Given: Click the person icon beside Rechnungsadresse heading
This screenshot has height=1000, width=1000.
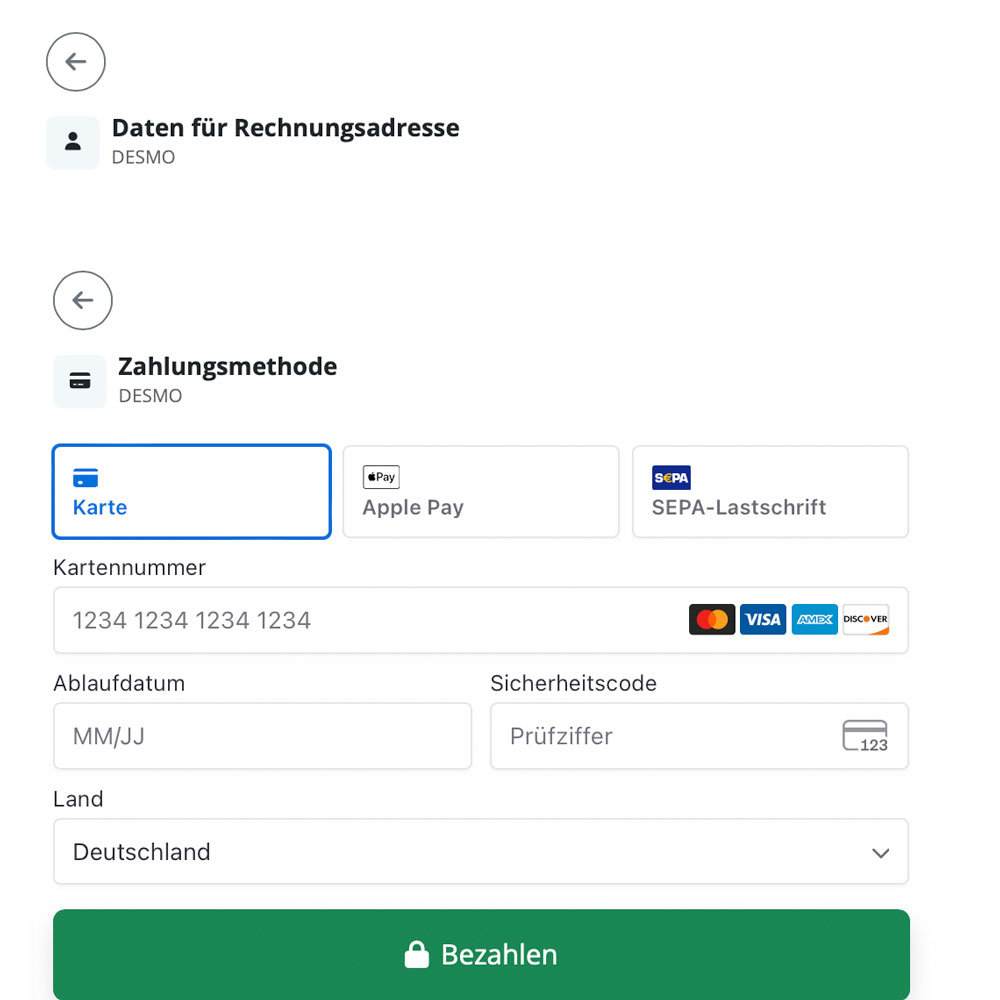Looking at the screenshot, I should tap(73, 142).
